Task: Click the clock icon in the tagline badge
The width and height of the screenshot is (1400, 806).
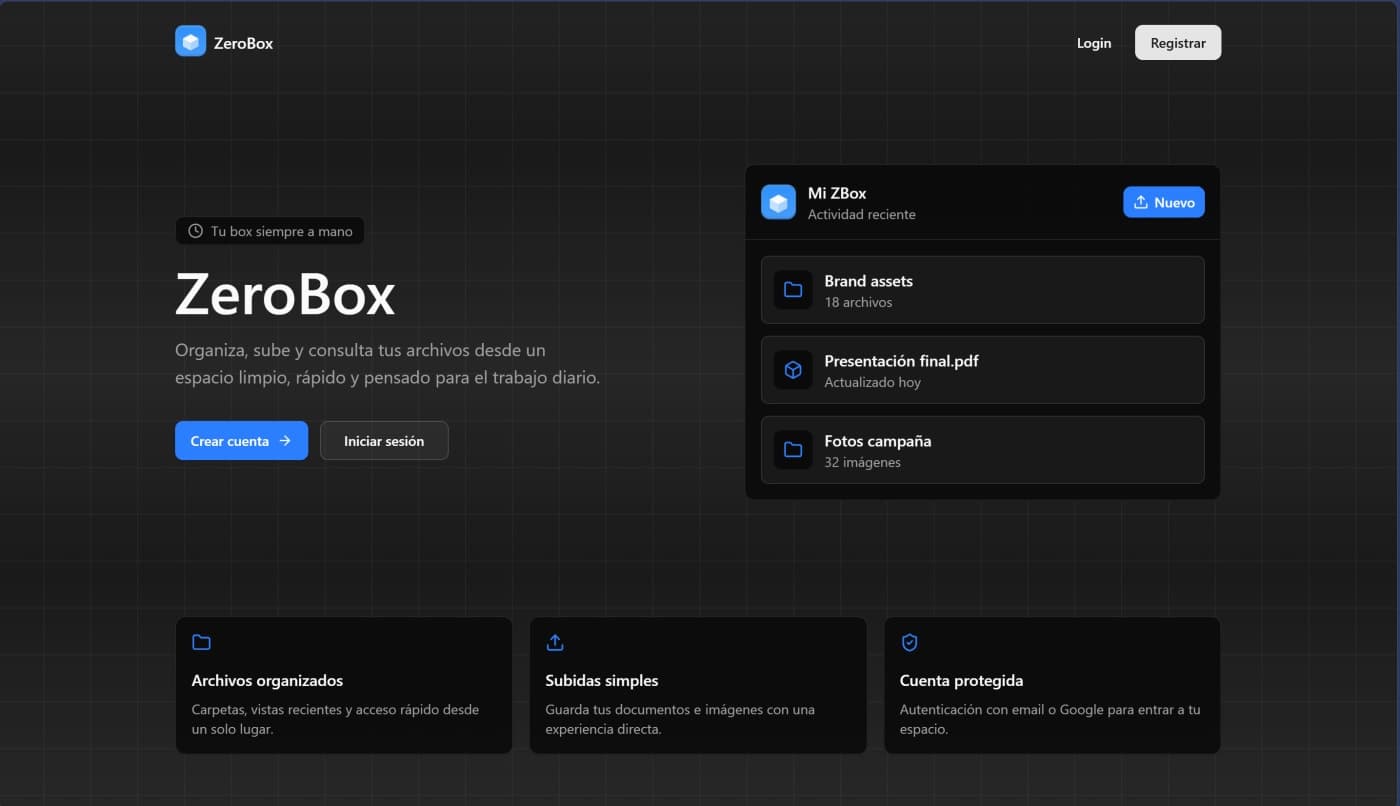Action: [x=196, y=231]
